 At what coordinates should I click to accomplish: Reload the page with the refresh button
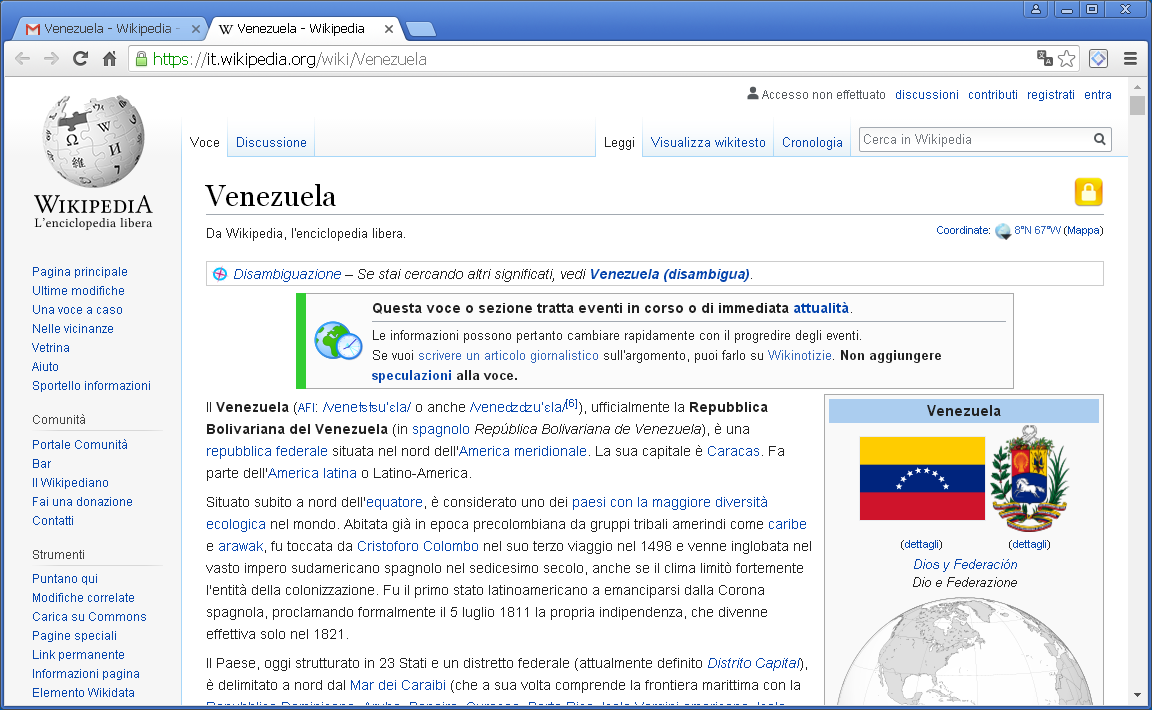click(x=80, y=59)
